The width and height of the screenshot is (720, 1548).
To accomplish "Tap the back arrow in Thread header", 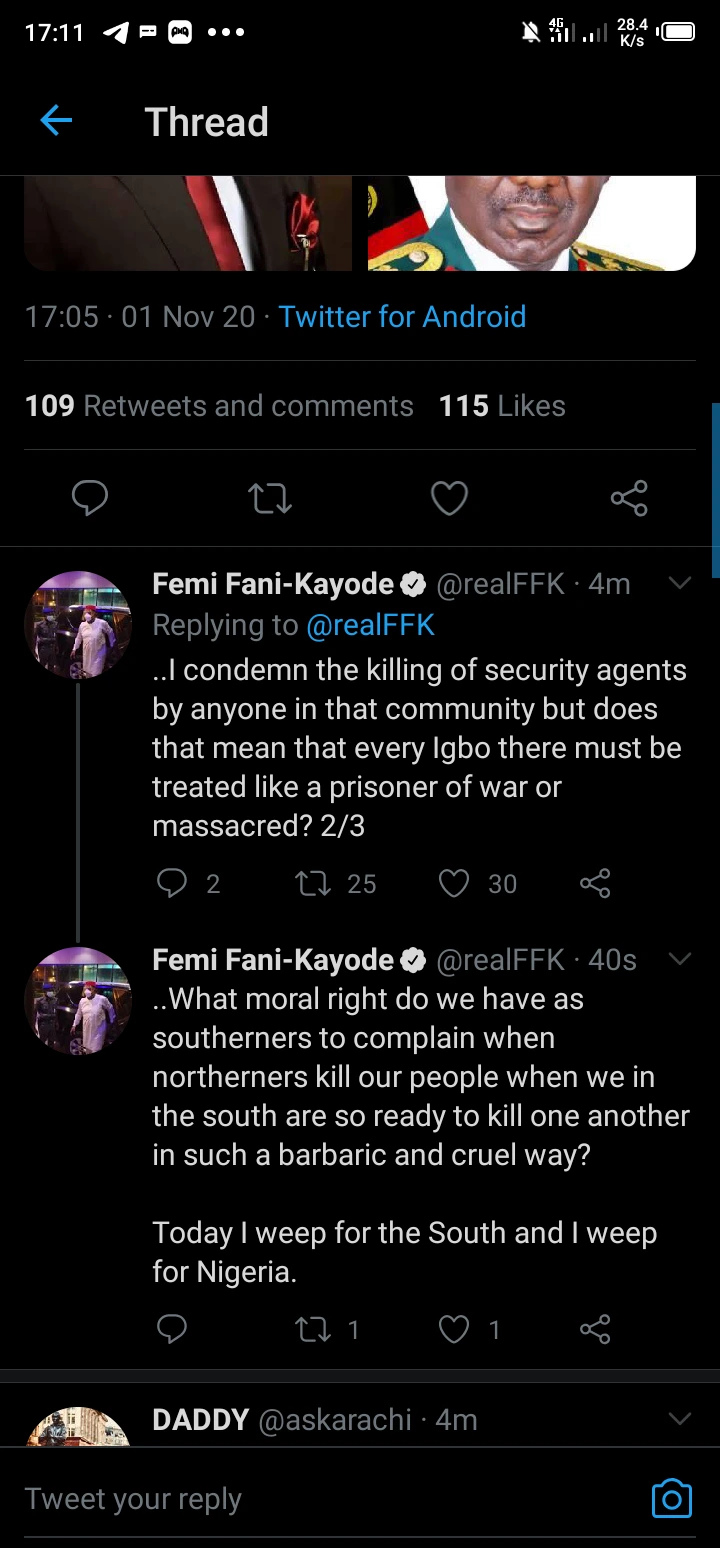I will pyautogui.click(x=56, y=122).
